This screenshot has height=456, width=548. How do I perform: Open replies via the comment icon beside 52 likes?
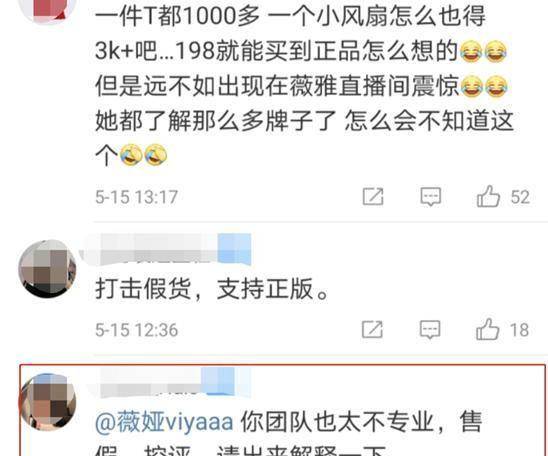[431, 196]
